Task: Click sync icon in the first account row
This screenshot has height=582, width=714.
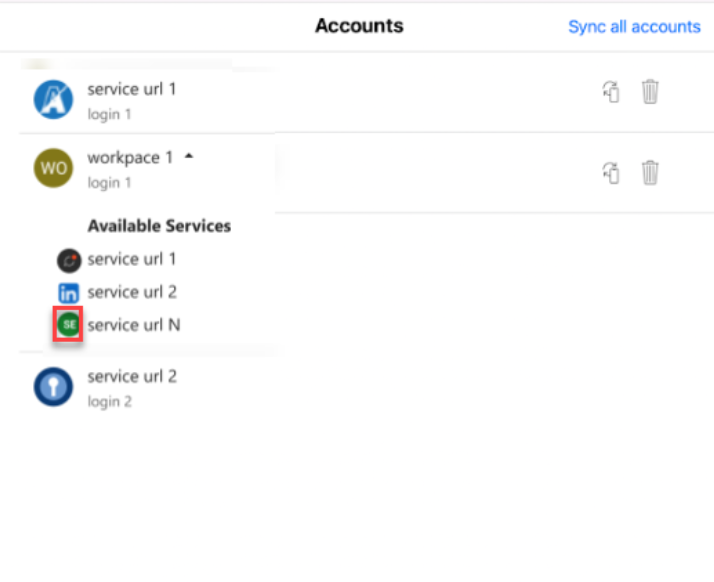Action: [611, 93]
